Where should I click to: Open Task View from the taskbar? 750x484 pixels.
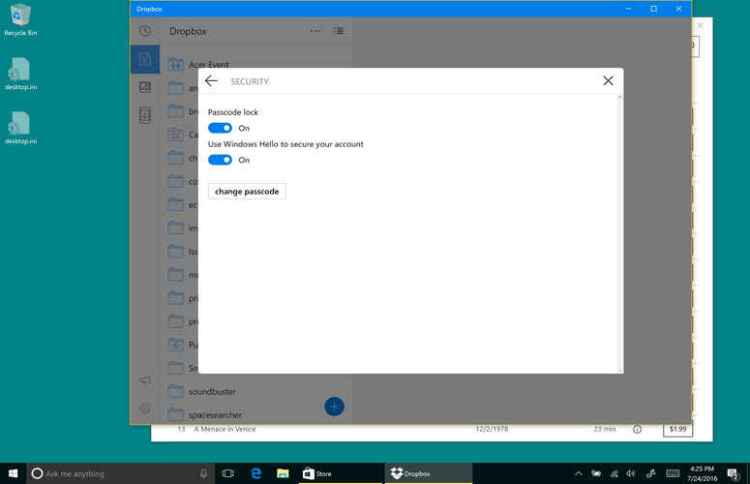[228, 473]
